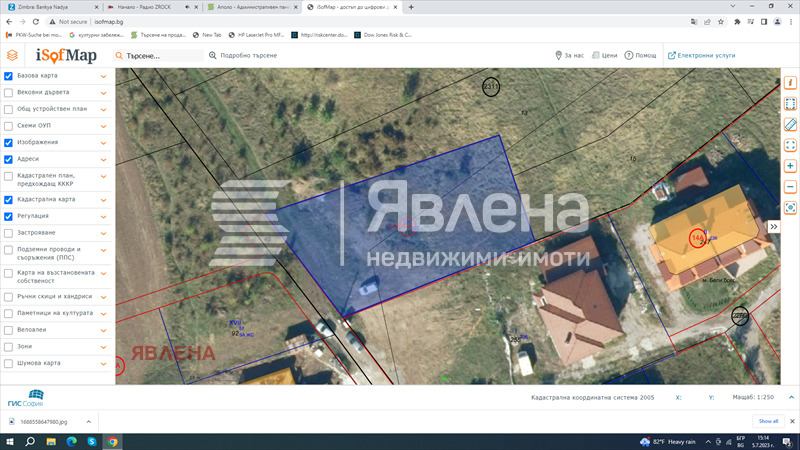
Task: Toggle the Кадастрална карта checkbox
Action: click(x=9, y=200)
